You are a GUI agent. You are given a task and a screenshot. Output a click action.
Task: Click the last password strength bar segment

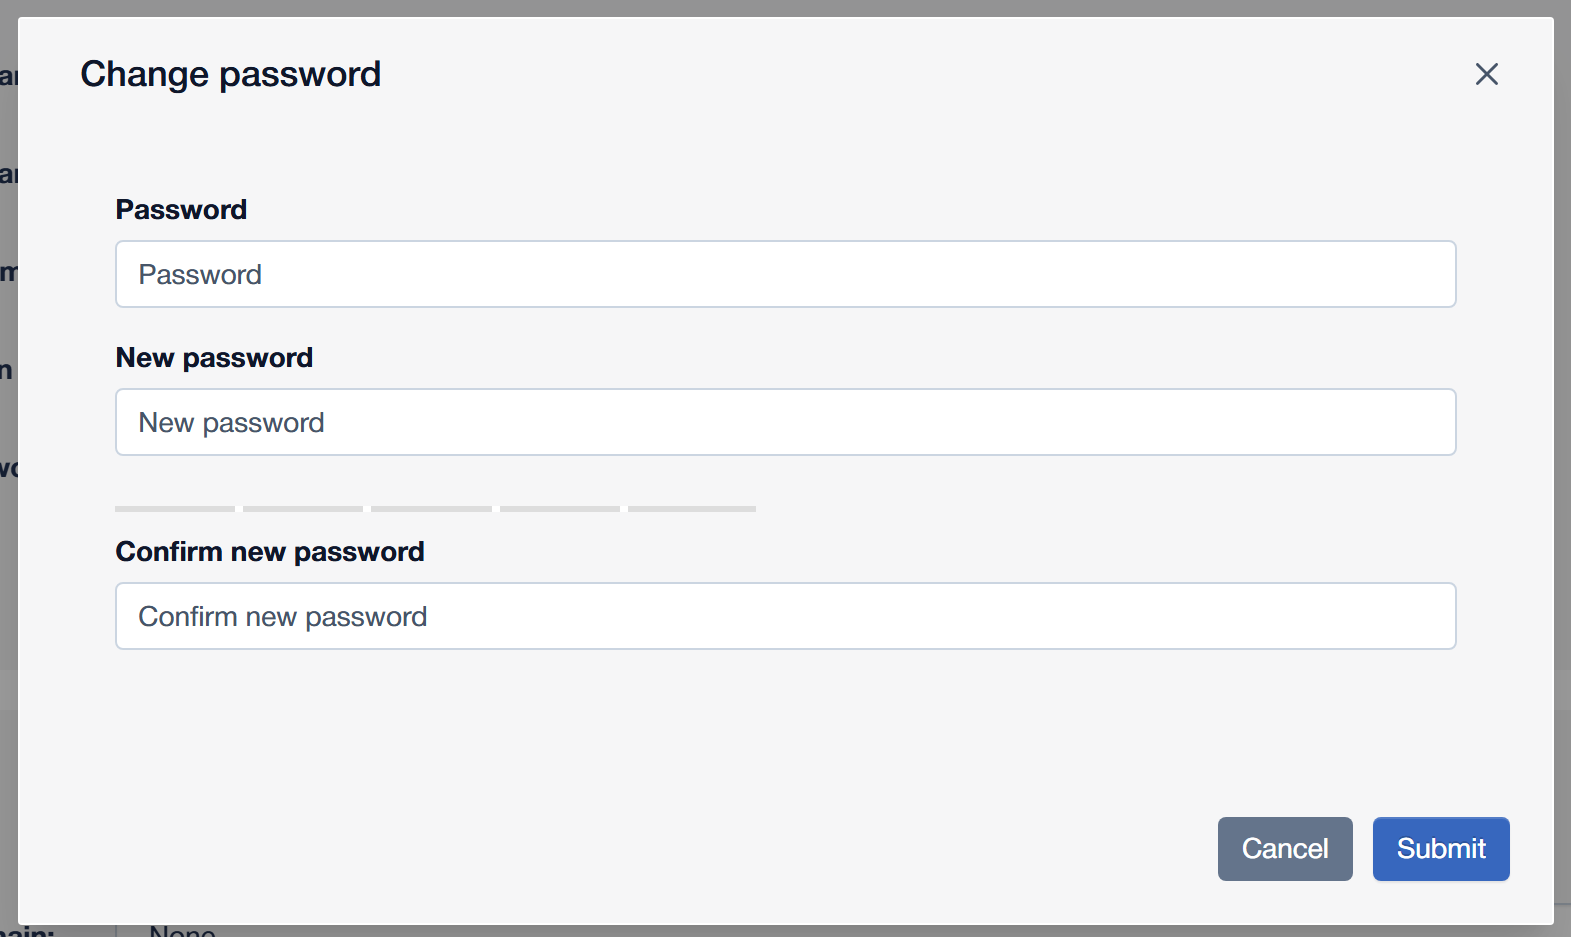click(x=692, y=509)
